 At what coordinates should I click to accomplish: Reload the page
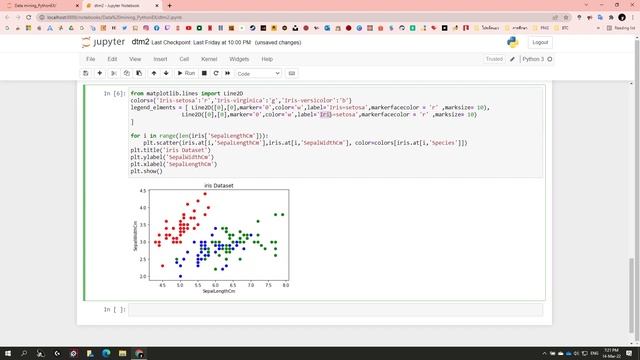[29, 17]
